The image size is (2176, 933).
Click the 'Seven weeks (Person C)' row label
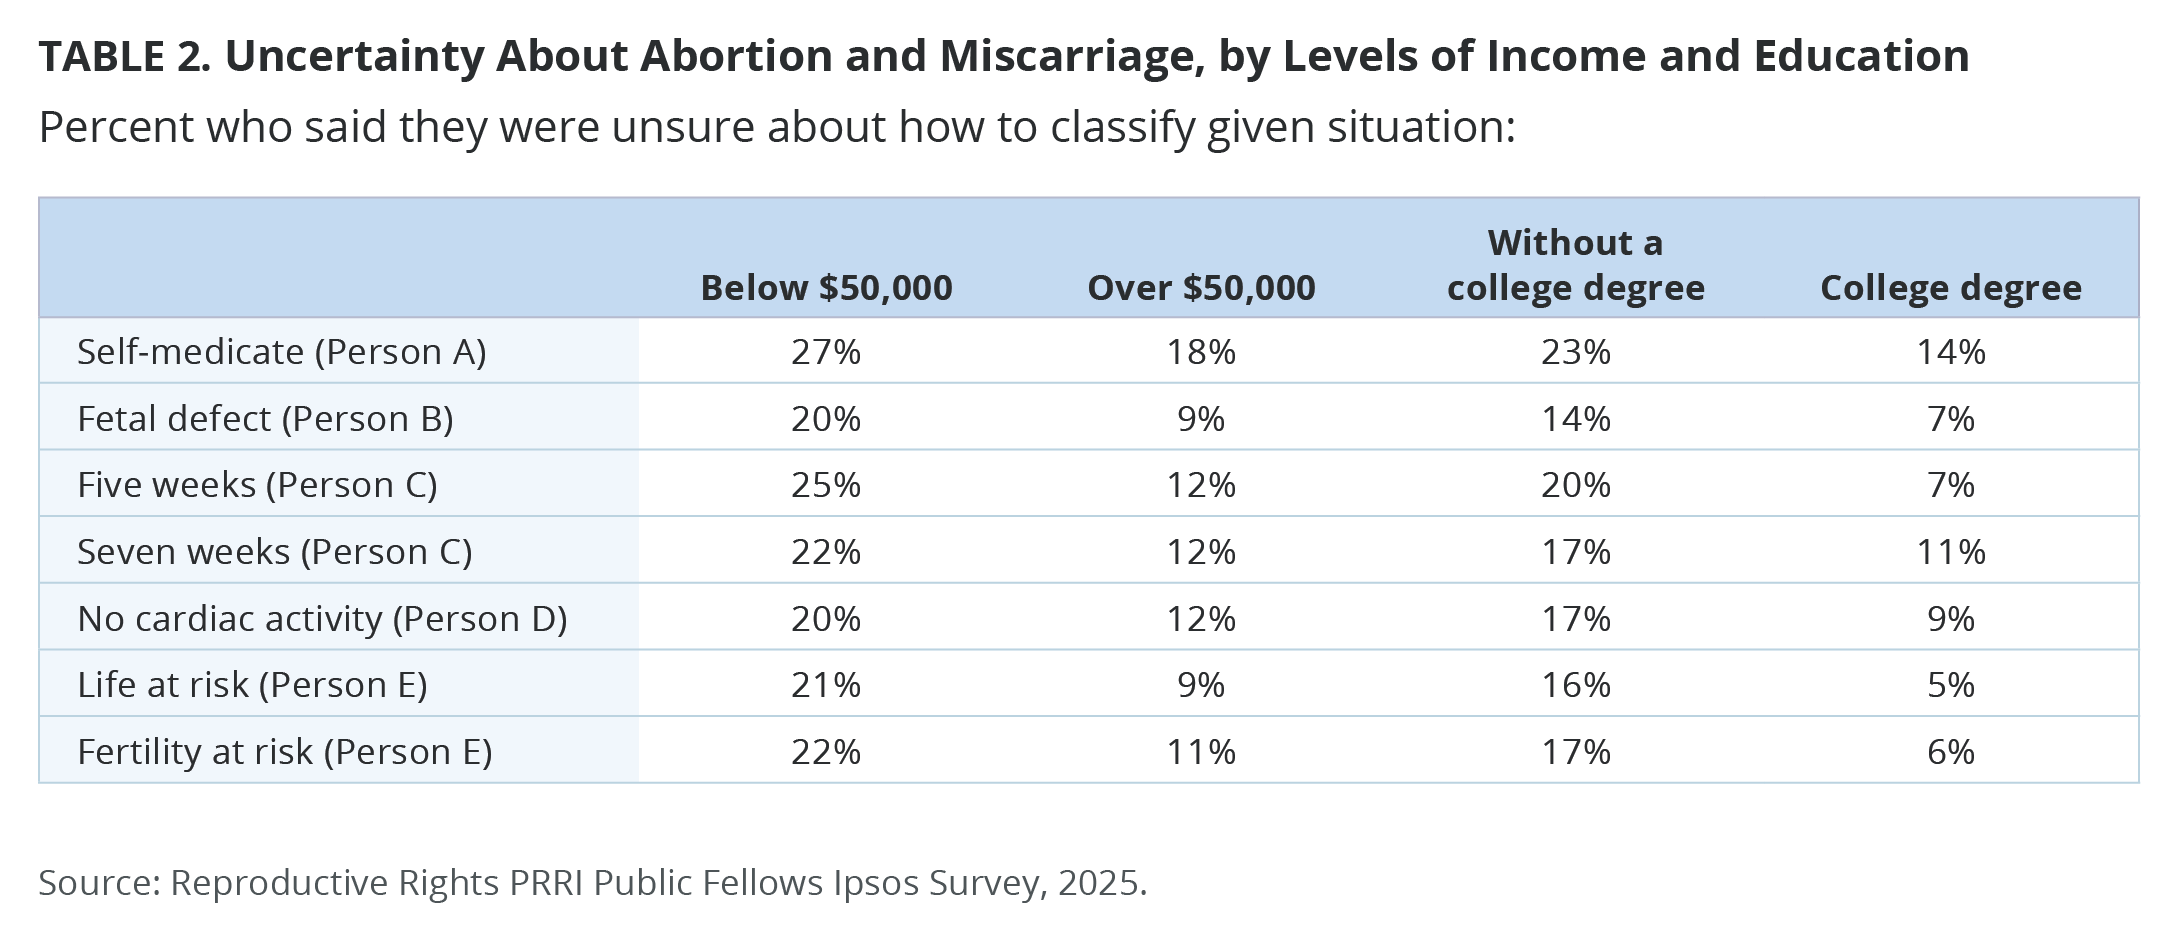(x=274, y=552)
